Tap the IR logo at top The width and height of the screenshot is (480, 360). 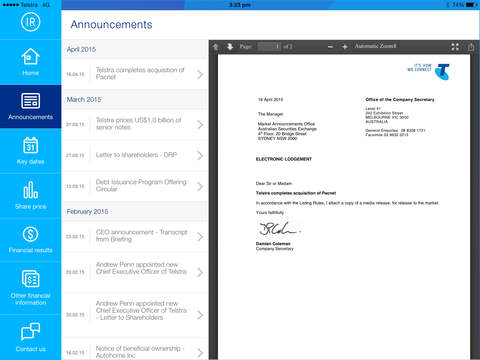pyautogui.click(x=30, y=22)
